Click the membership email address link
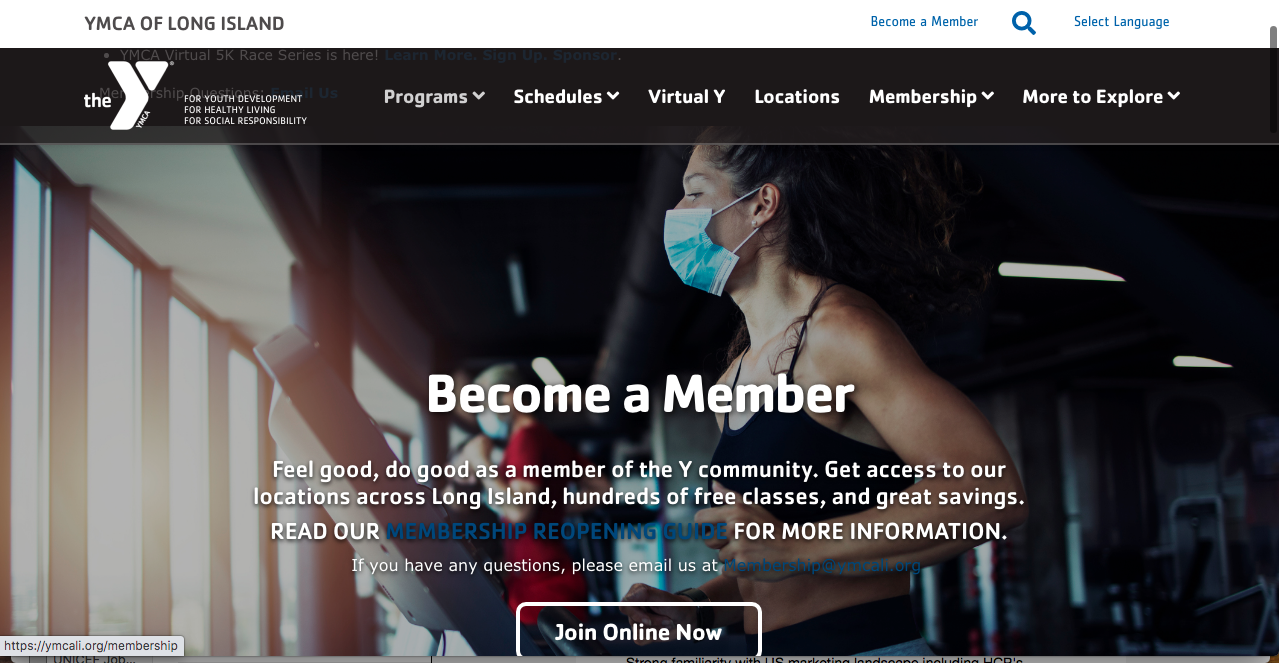The height and width of the screenshot is (663, 1279). [822, 566]
